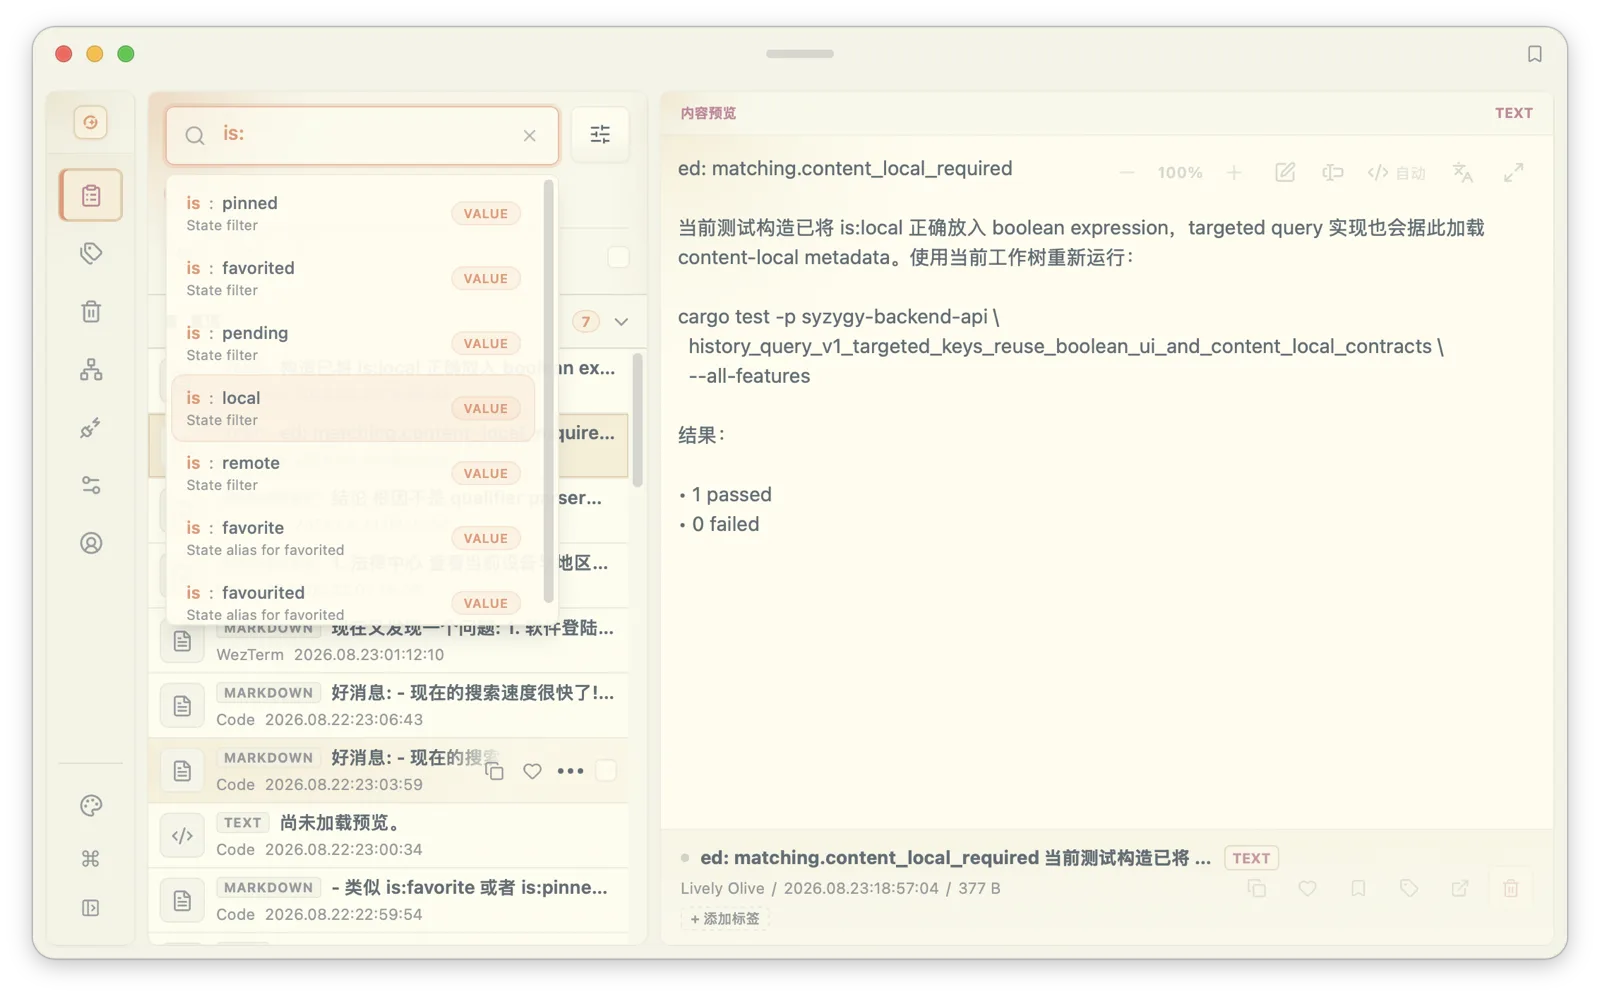
Task: Open more options on 23:03:59 item
Action: click(x=570, y=771)
